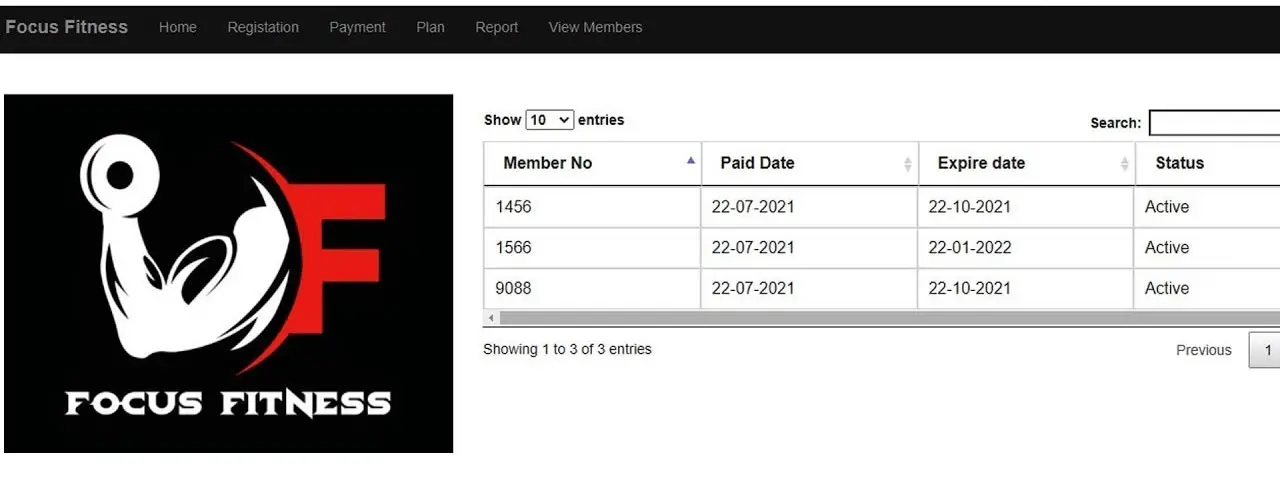The image size is (1280, 501).
Task: Sort by Paid Date sort arrows
Action: (x=907, y=164)
